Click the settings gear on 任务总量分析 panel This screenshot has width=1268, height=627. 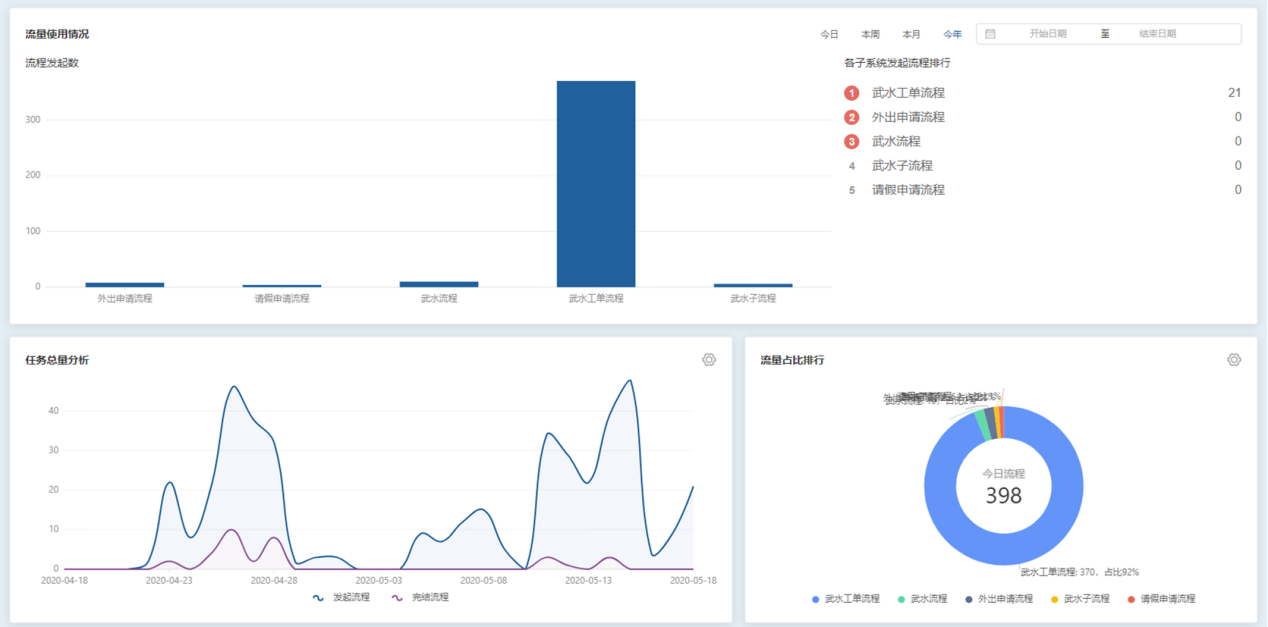(x=709, y=359)
